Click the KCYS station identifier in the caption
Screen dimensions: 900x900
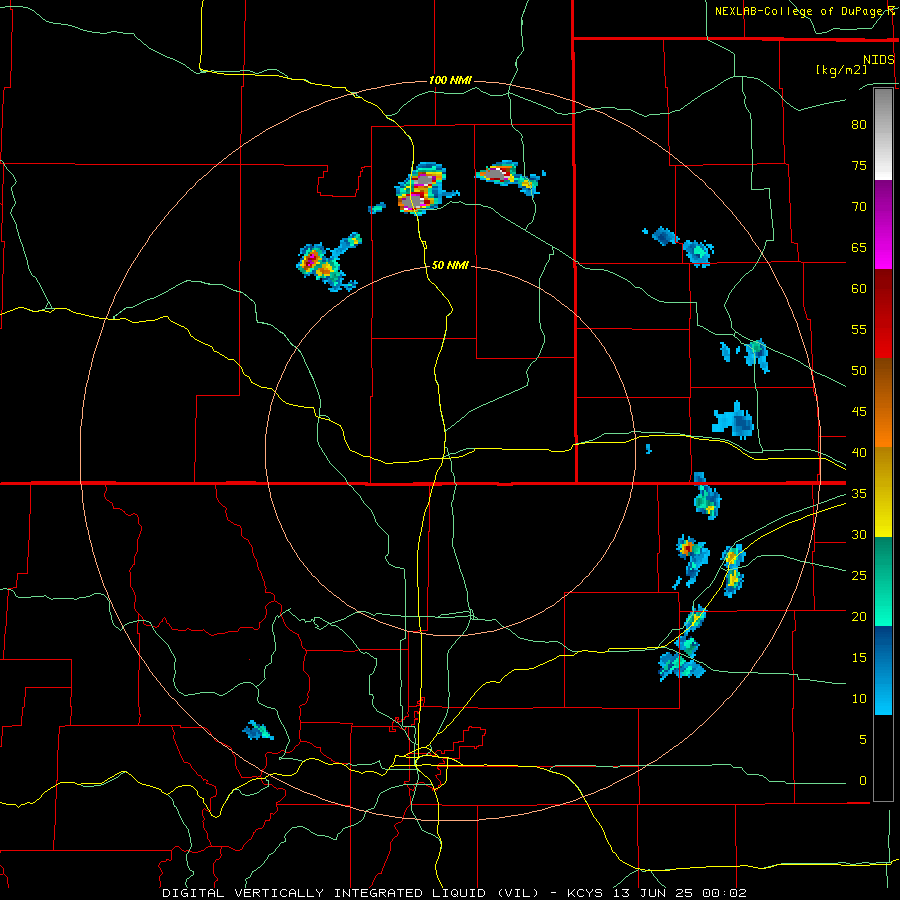585,893
